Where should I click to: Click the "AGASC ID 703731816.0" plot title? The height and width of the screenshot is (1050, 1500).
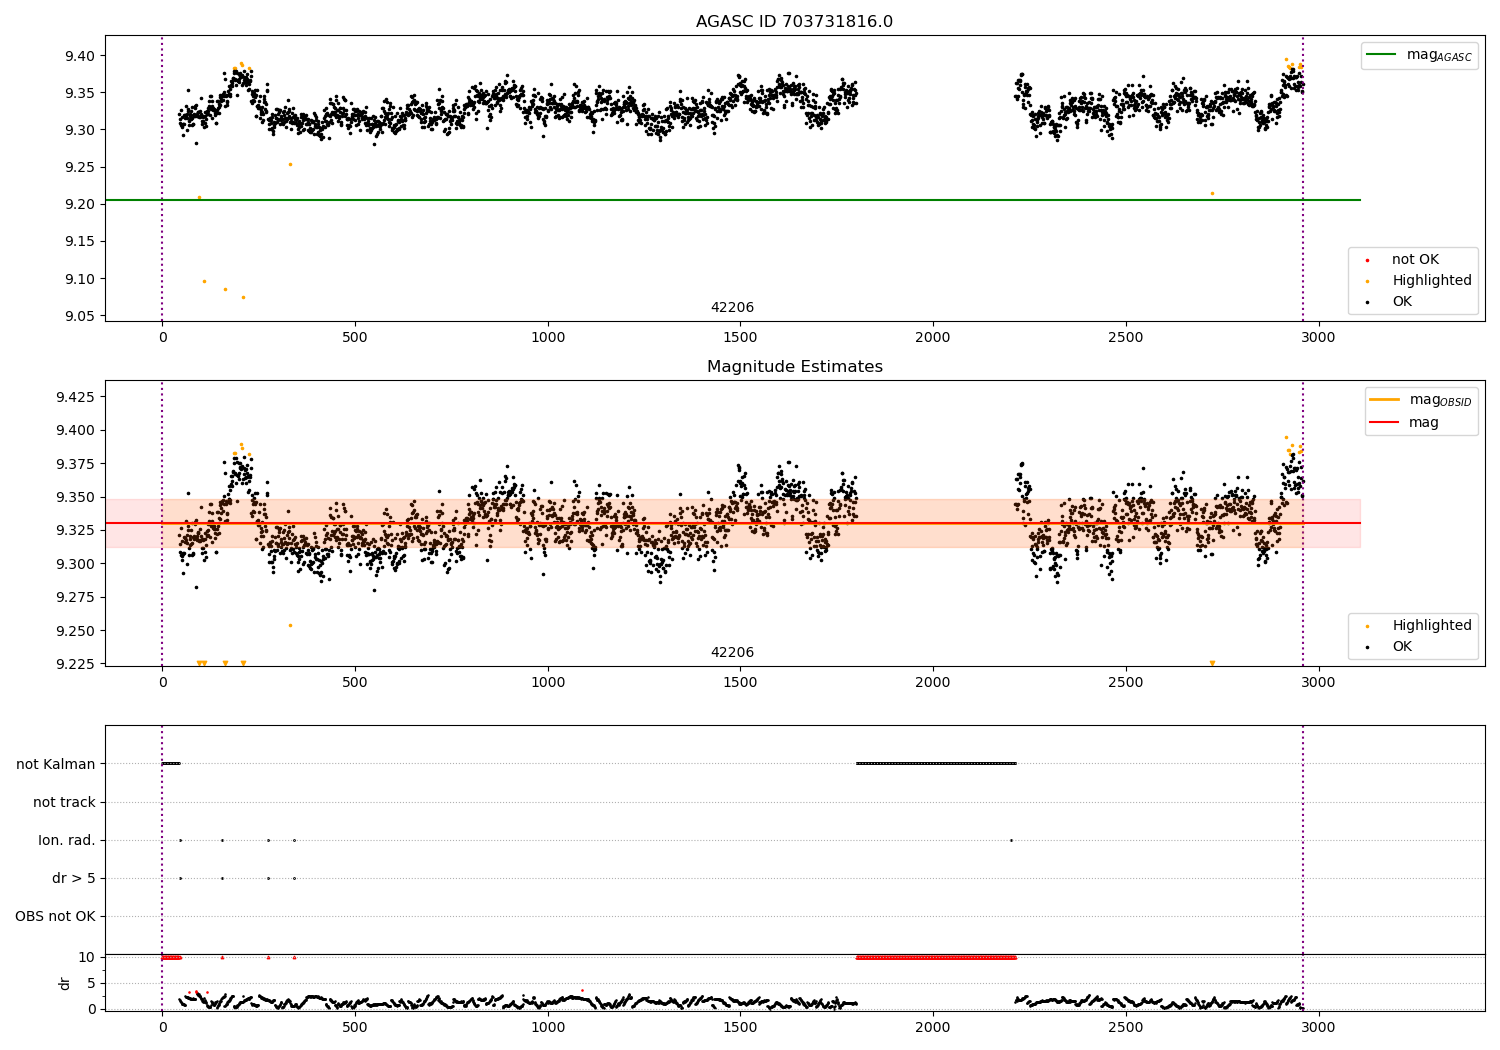click(794, 22)
